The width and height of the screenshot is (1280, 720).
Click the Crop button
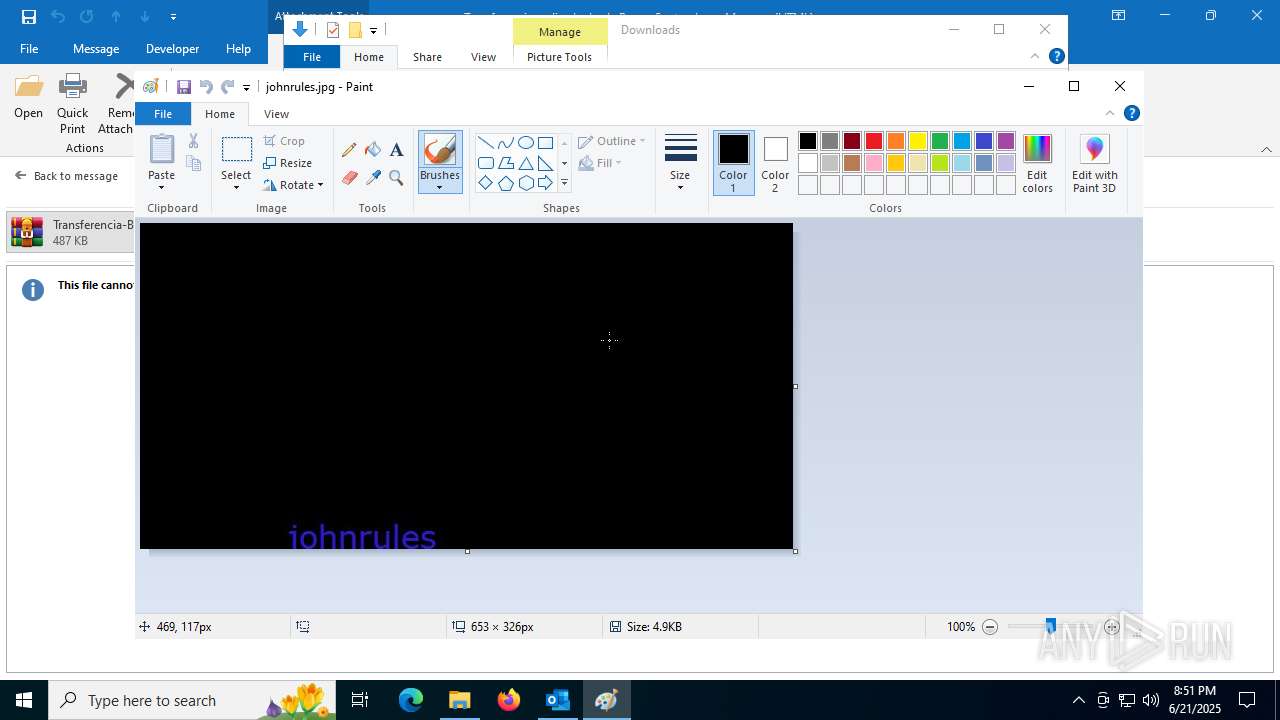coord(284,141)
